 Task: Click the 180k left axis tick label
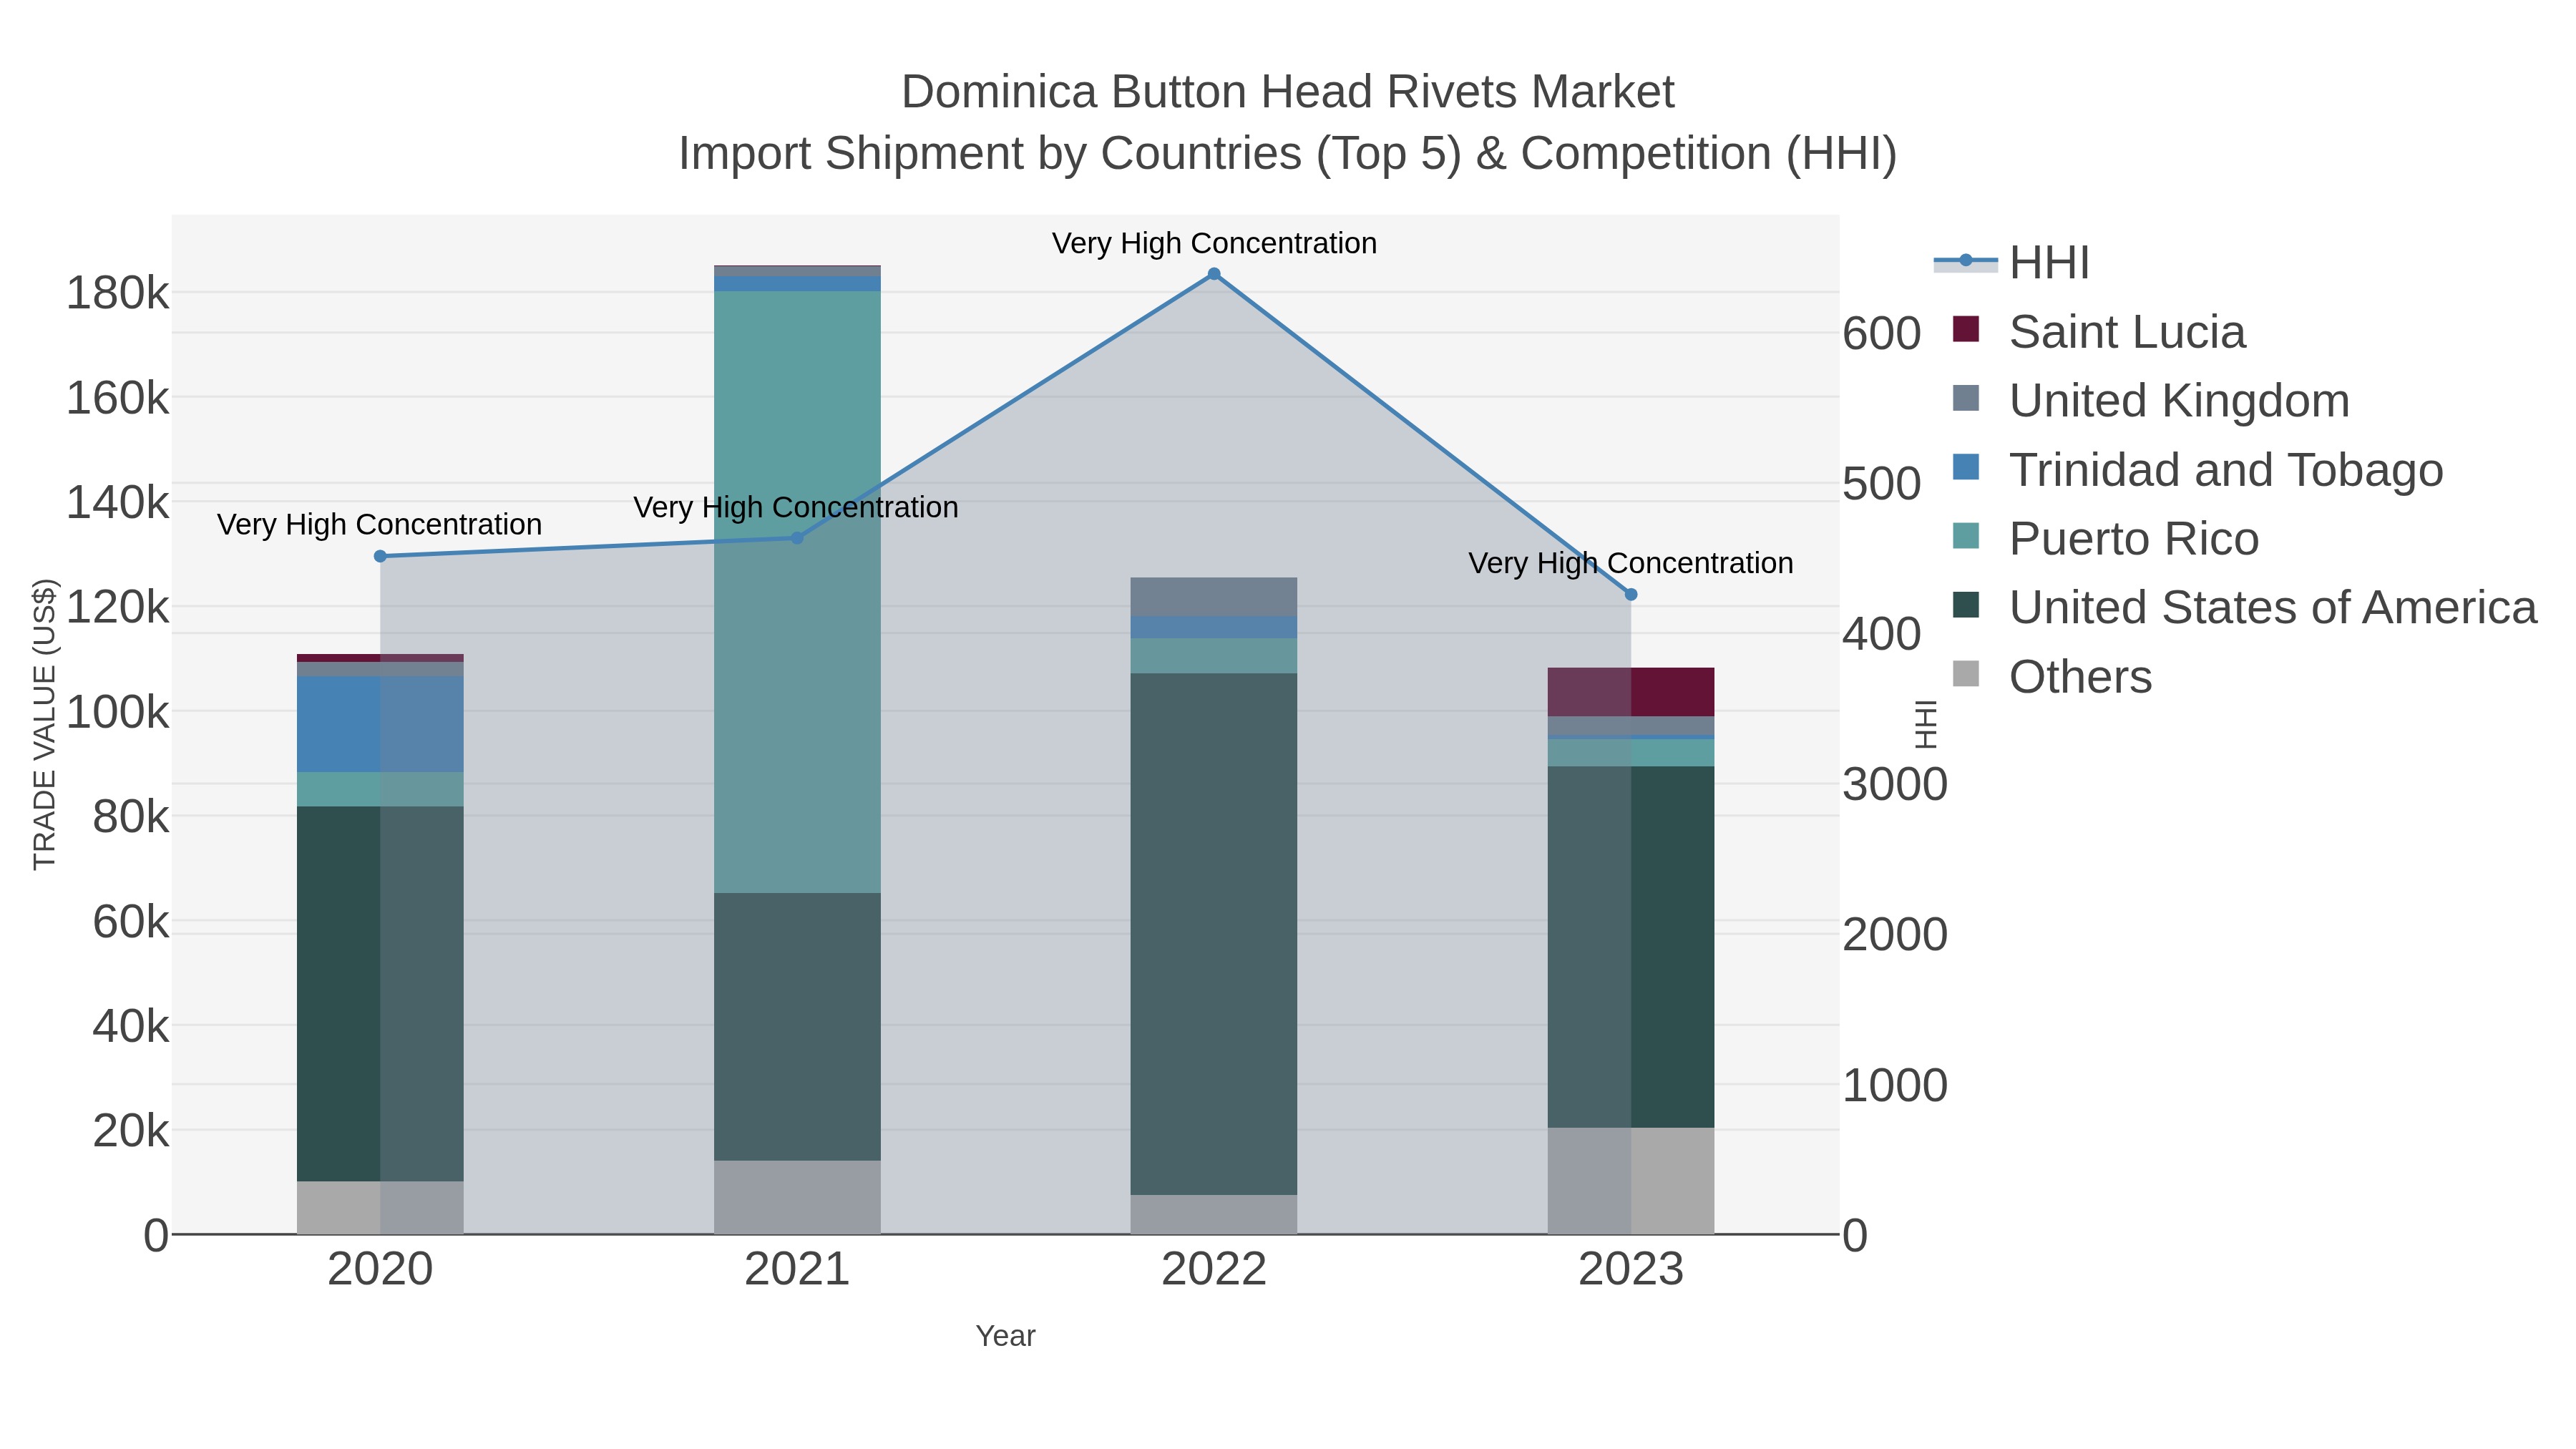pos(118,293)
